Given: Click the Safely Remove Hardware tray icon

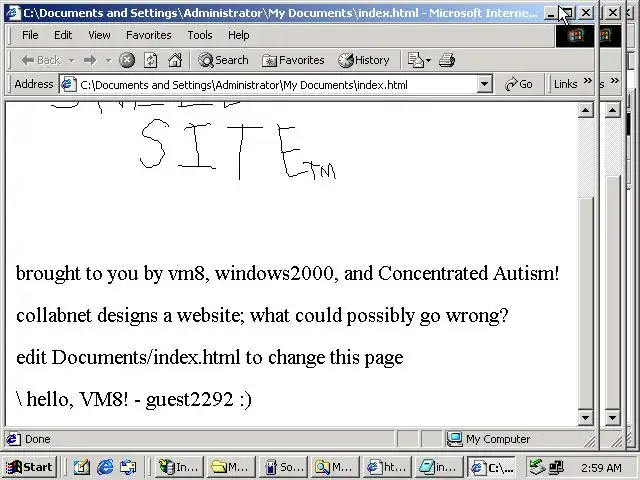Looking at the screenshot, I should [538, 467].
